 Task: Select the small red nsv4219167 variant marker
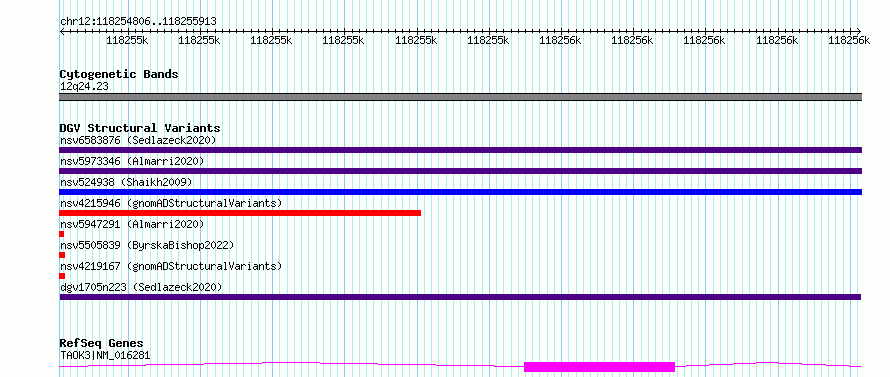62,276
